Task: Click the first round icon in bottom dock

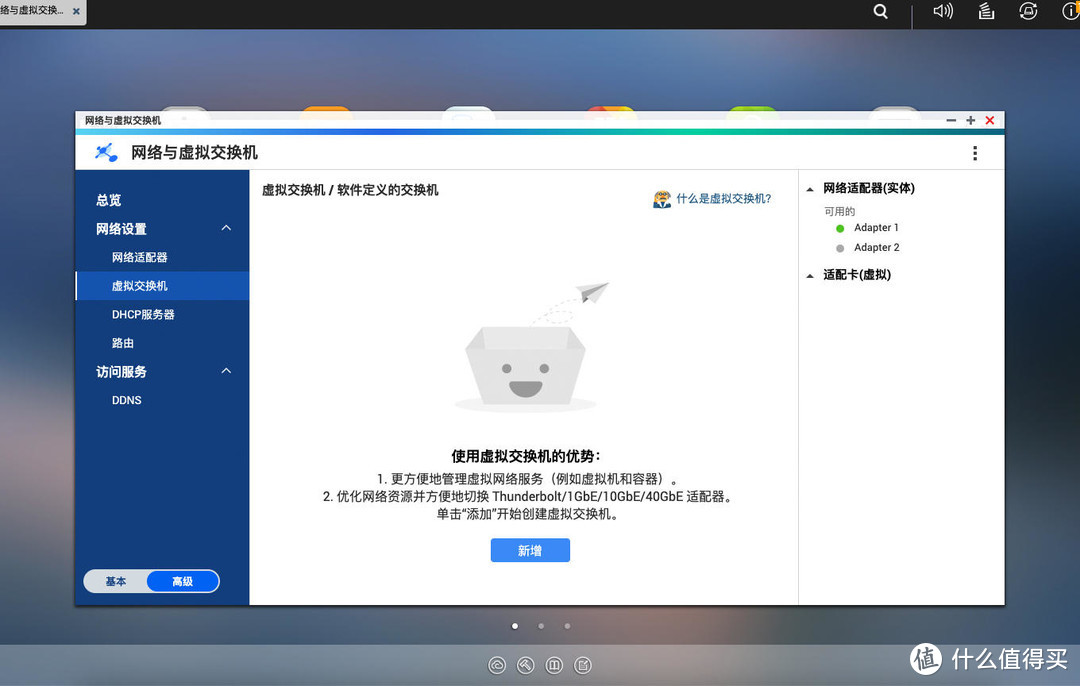Action: [x=497, y=665]
